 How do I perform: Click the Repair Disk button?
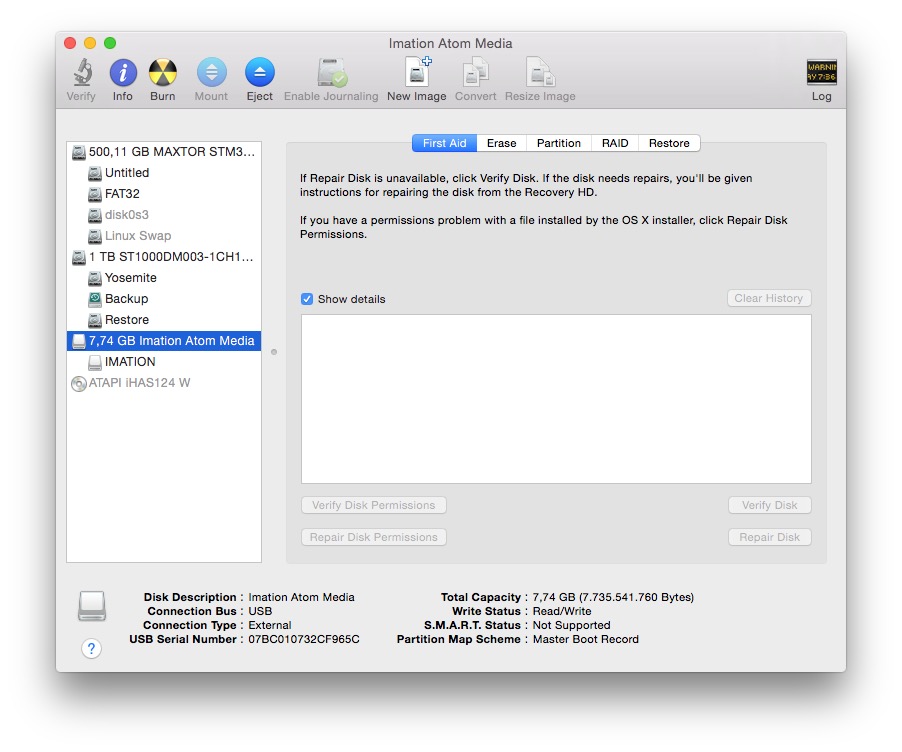[x=769, y=537]
